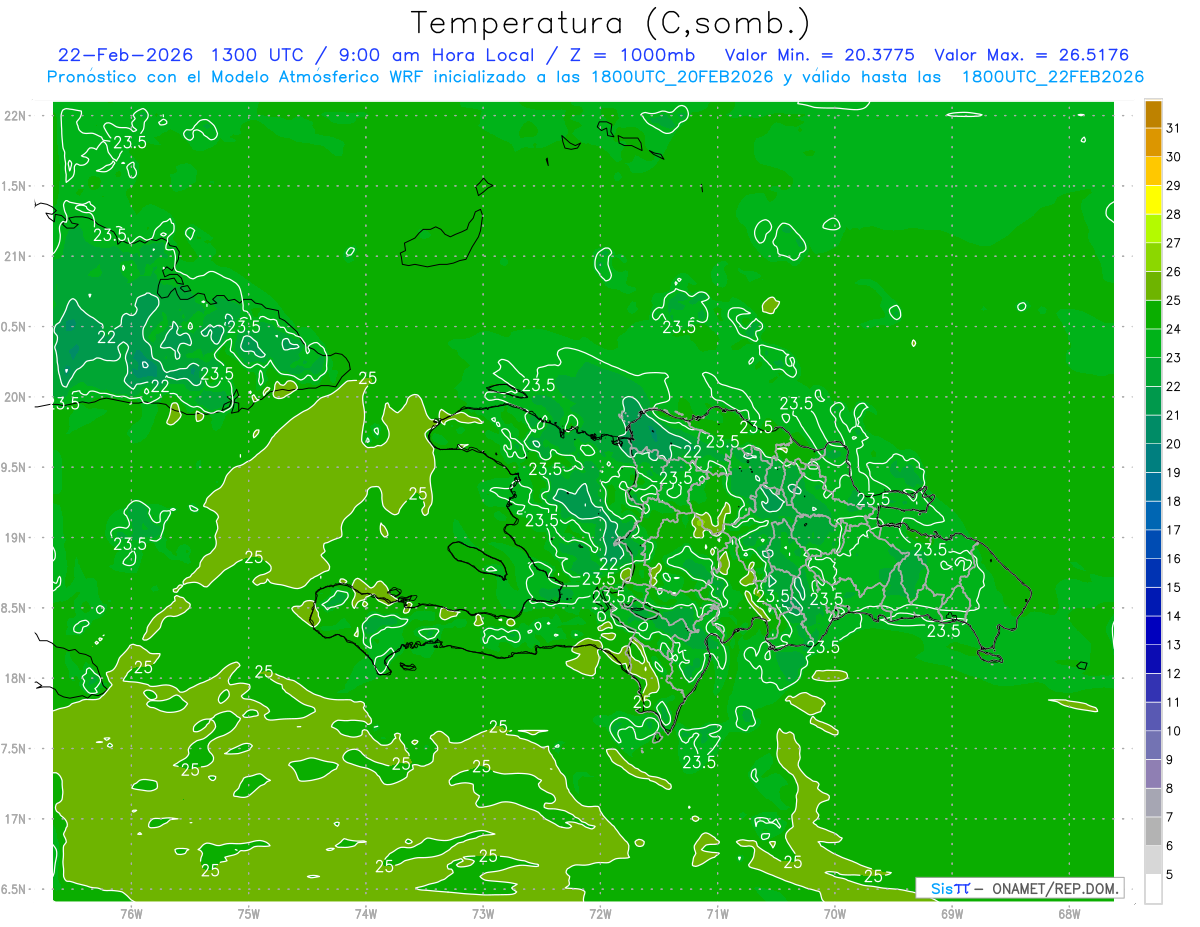Select the "Valor Min. = 20.3775" text

820,55
